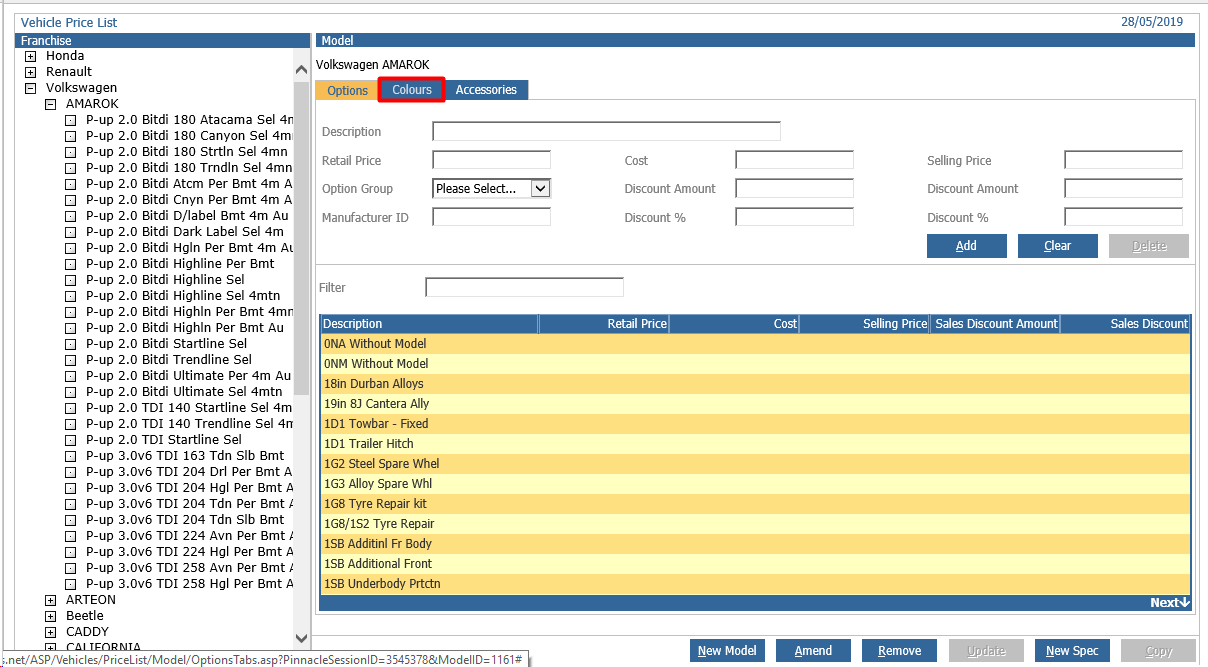Click the Clear button

(x=1057, y=246)
